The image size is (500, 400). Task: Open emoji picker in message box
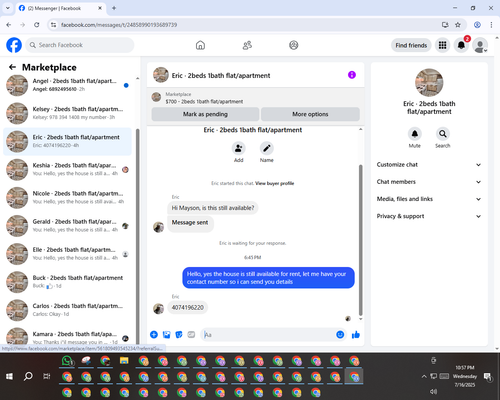[x=340, y=334]
